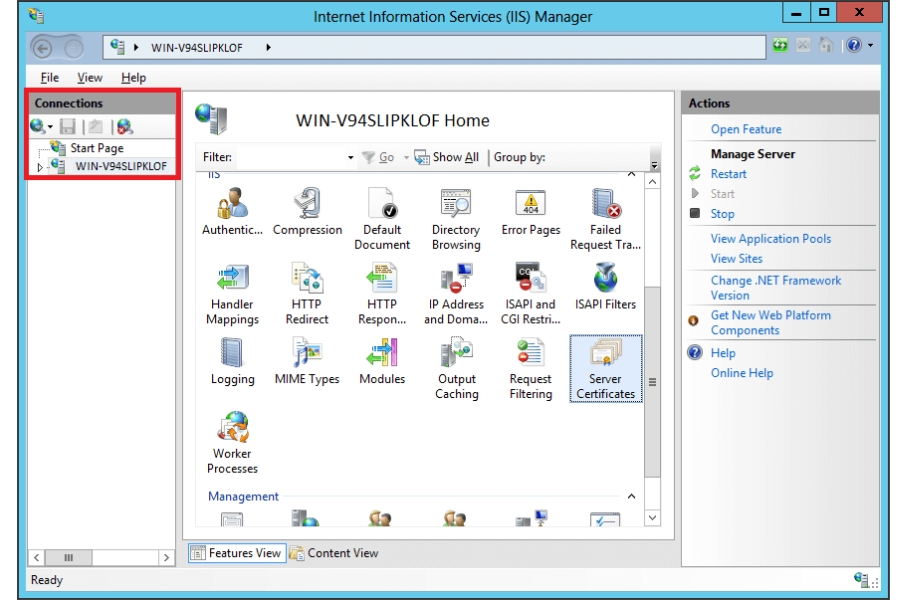Open the Filter dropdown arrow
Viewport: 900px width, 600px height.
coord(350,157)
